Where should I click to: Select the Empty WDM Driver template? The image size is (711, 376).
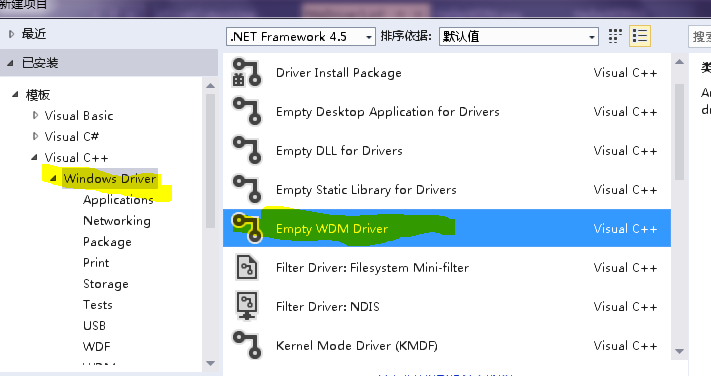[x=447, y=228]
